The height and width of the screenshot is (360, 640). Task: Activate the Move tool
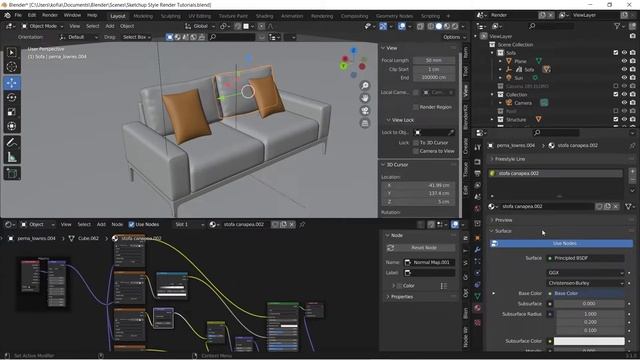pyautogui.click(x=11, y=83)
